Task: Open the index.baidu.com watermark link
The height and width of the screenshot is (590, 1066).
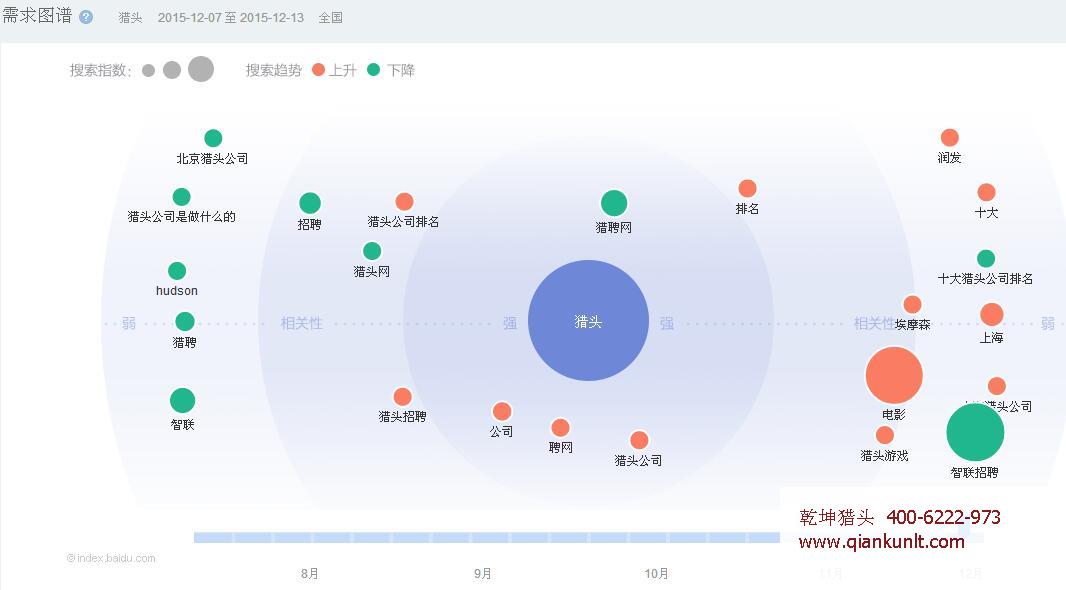Action: [x=111, y=558]
